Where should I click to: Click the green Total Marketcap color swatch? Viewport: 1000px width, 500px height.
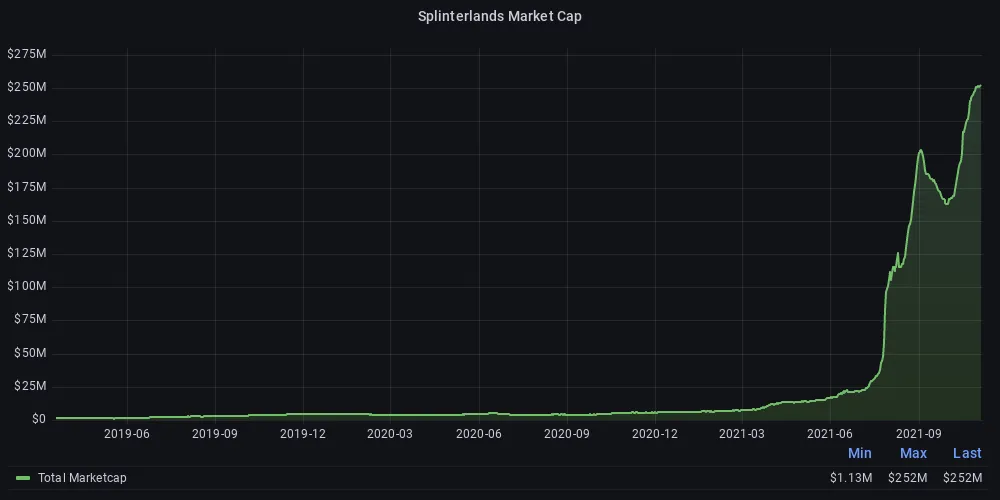23,478
